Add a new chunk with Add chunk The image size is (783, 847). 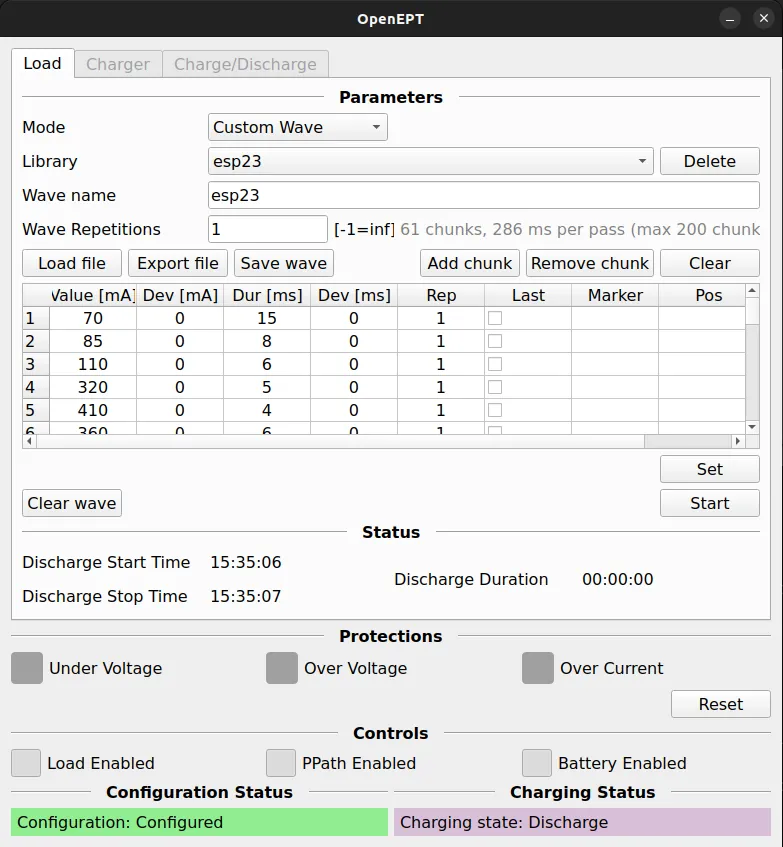470,263
